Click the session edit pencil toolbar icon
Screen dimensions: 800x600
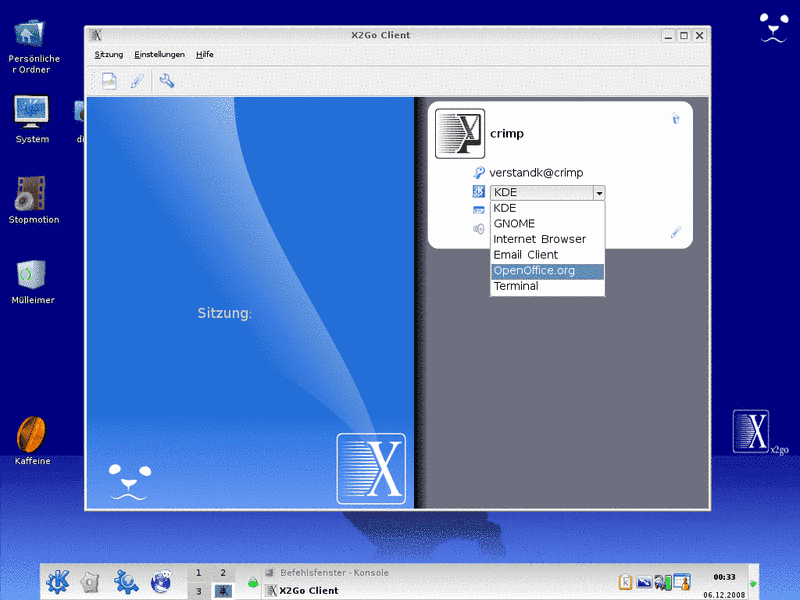(x=137, y=80)
